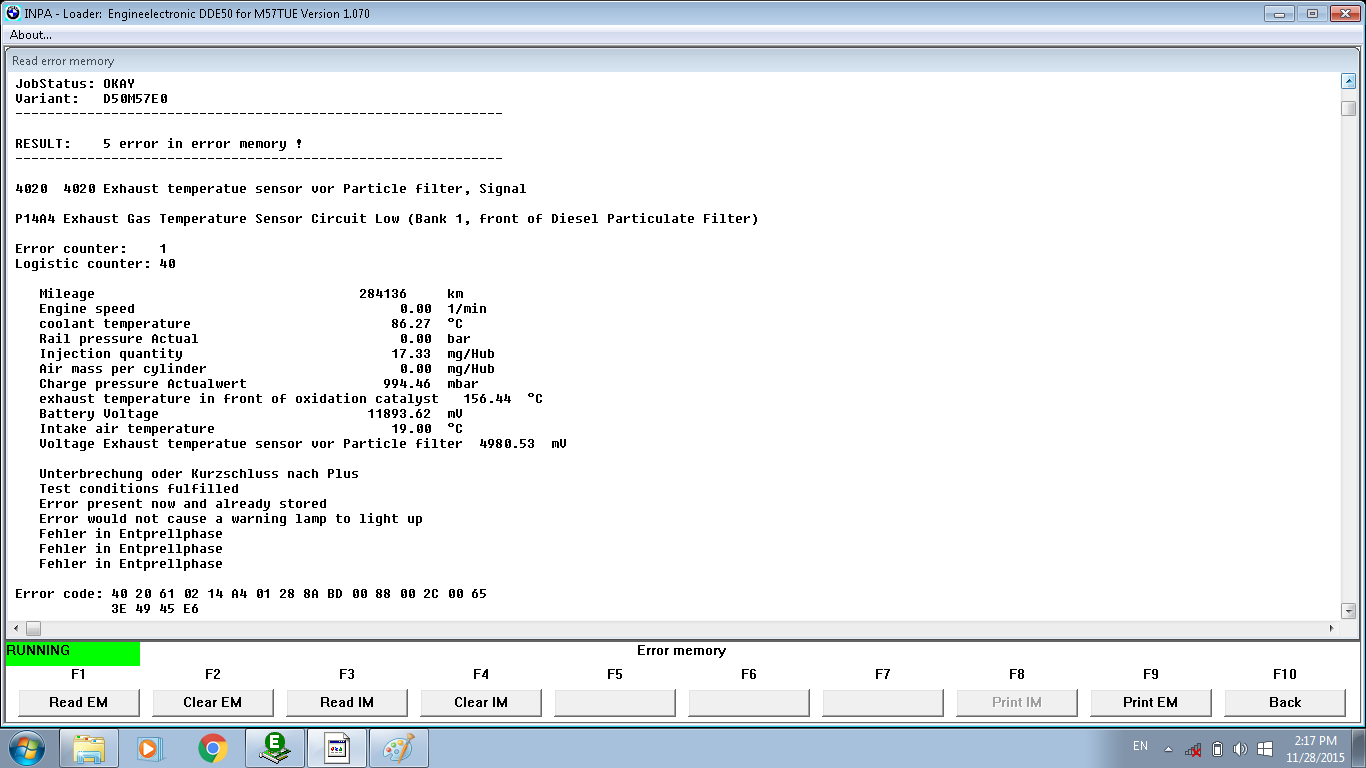Click Clear IM under F4
1366x768 pixels.
pos(480,702)
